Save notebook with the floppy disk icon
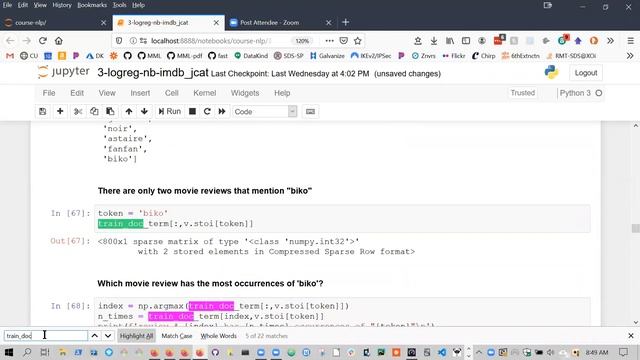This screenshot has width=640, height=360. click(42, 111)
